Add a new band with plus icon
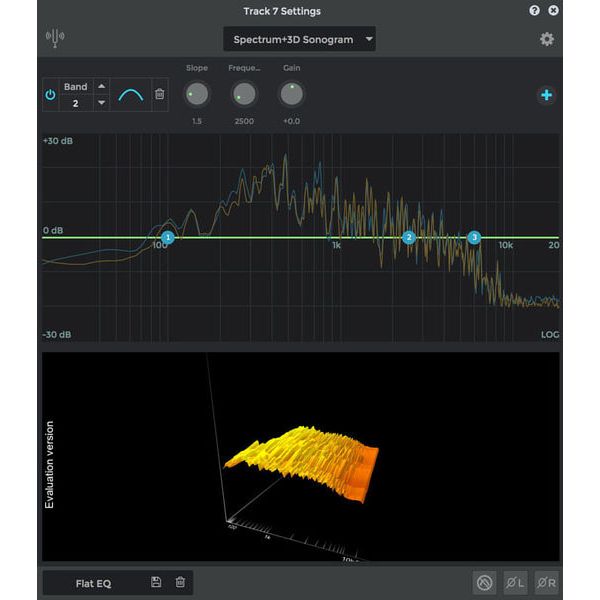Viewport: 600px width, 600px height. [x=546, y=95]
